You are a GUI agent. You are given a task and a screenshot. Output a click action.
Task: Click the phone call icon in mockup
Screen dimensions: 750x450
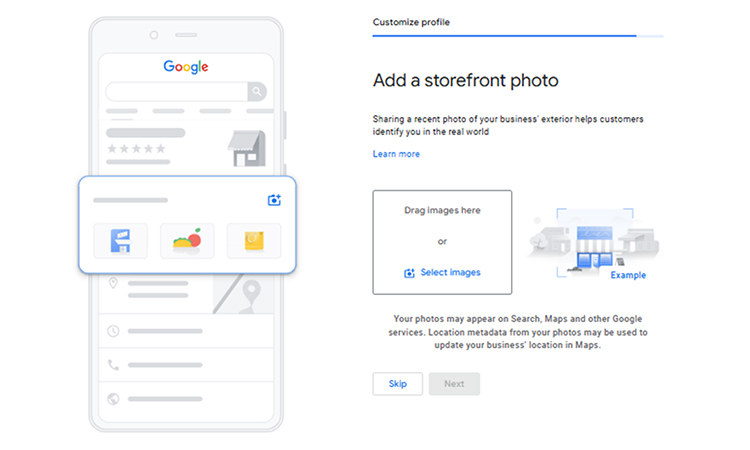click(113, 365)
